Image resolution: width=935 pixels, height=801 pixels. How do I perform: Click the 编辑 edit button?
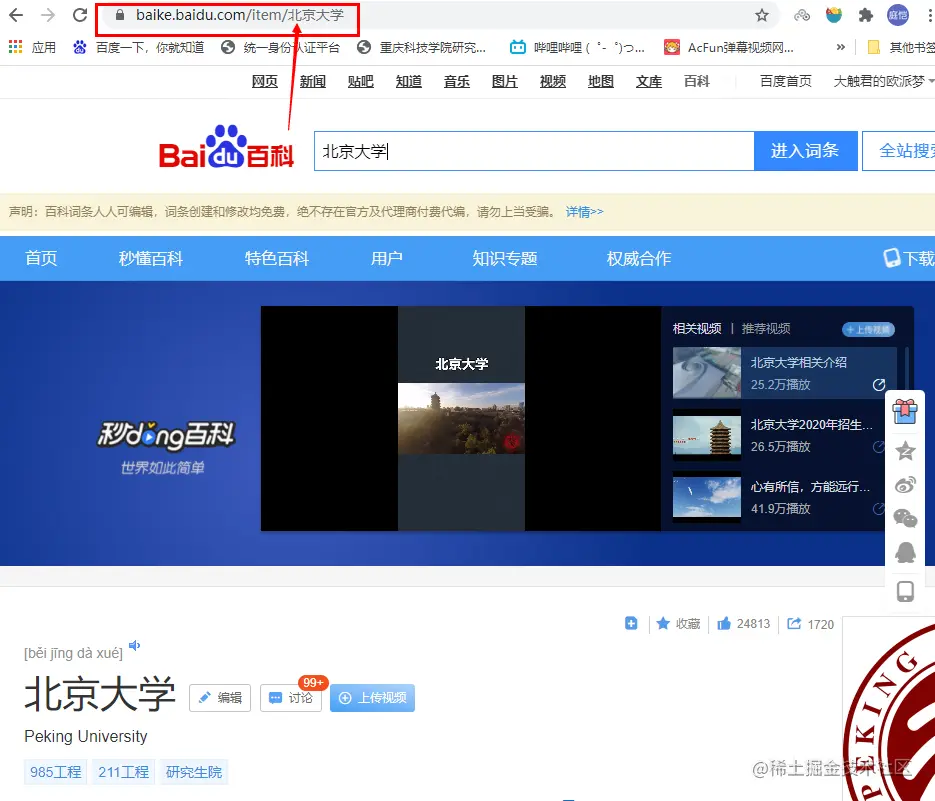pyautogui.click(x=220, y=698)
